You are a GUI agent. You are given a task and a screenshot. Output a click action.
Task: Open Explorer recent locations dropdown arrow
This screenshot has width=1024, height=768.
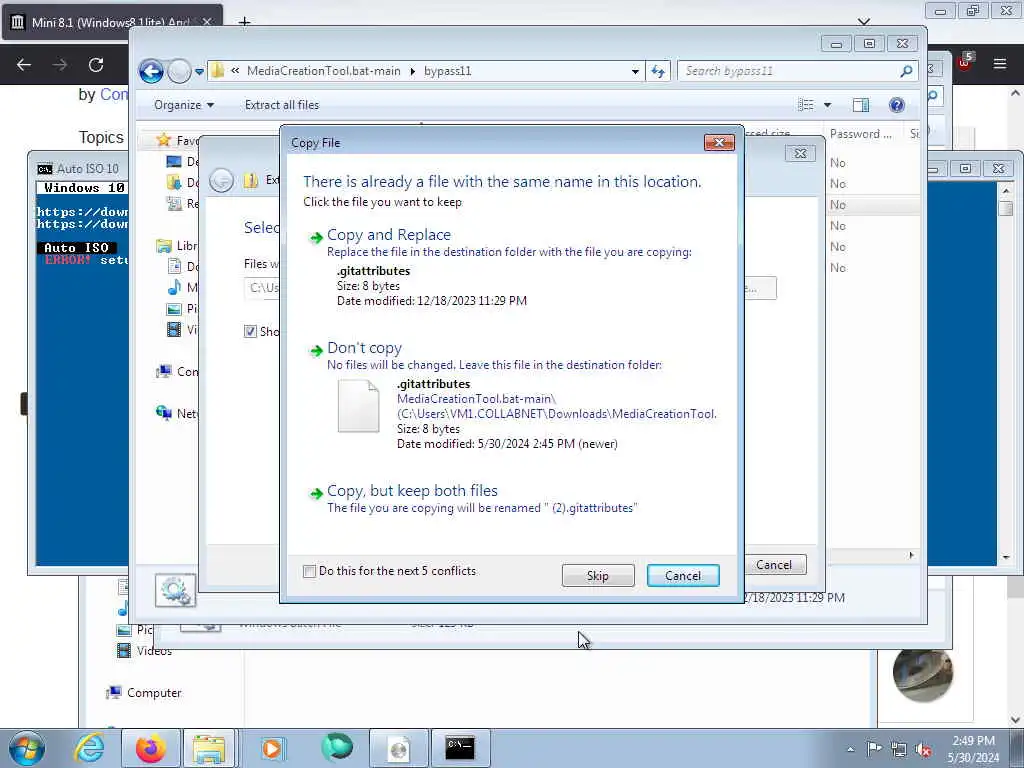pos(199,71)
